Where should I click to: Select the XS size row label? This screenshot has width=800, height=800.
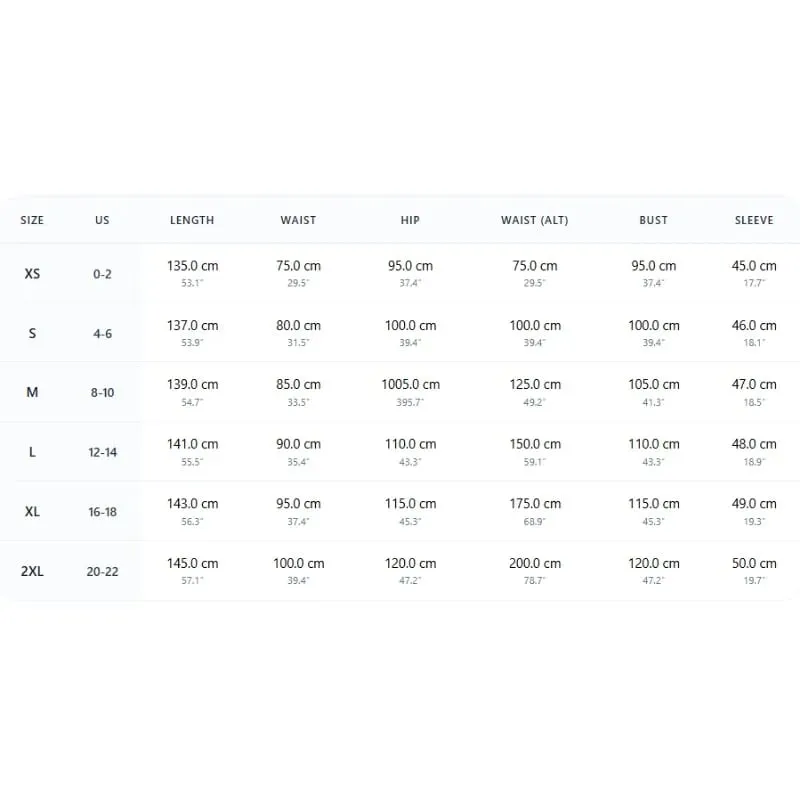point(32,274)
